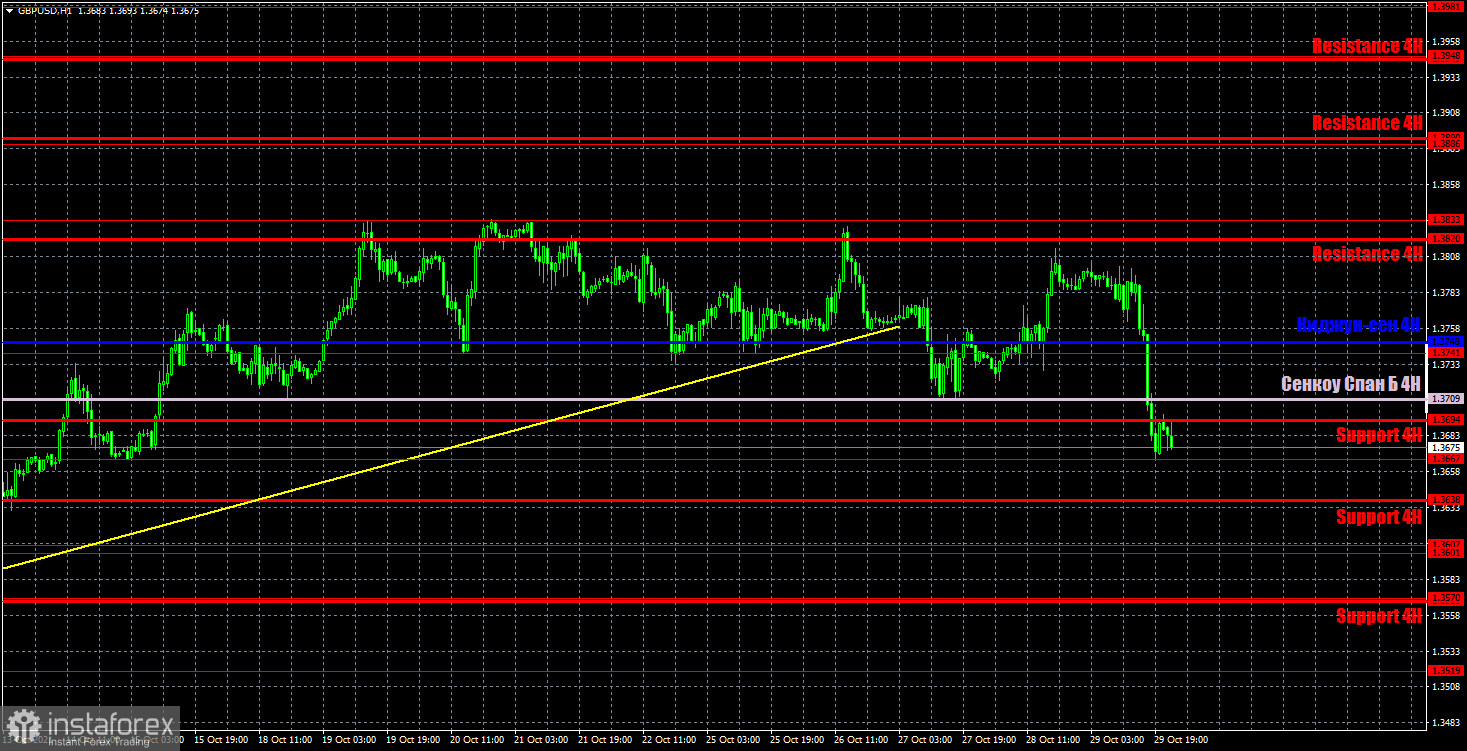Screen dimensions: 1467x751
Task: Click the 1.3533 price axis value
Action: (x=1447, y=652)
